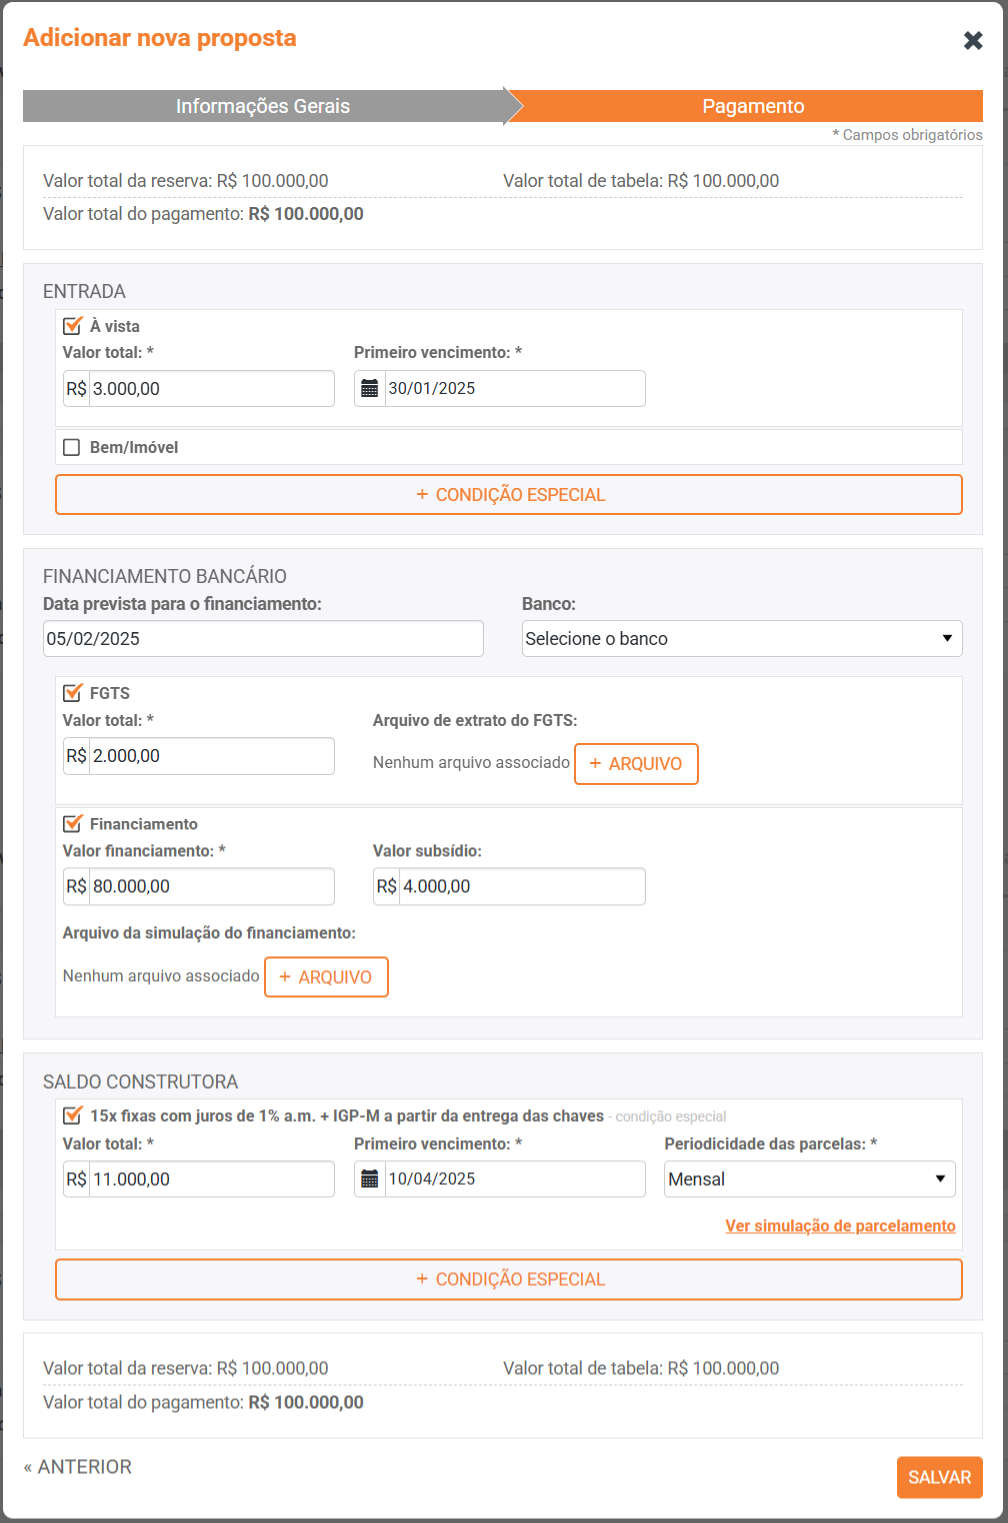Image resolution: width=1008 pixels, height=1523 pixels.
Task: Open Ver simulação de parcelamento link
Action: pos(840,1226)
